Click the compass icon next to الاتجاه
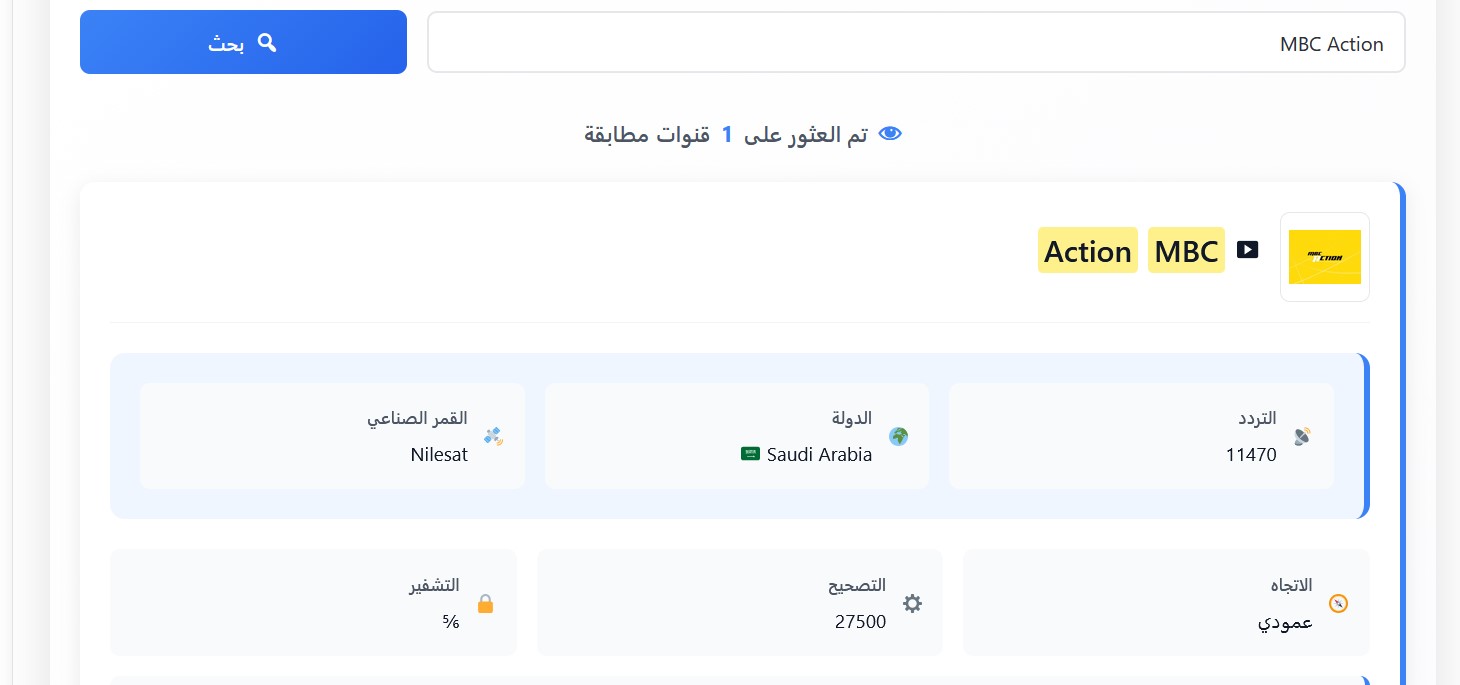This screenshot has width=1460, height=685. coord(1338,603)
